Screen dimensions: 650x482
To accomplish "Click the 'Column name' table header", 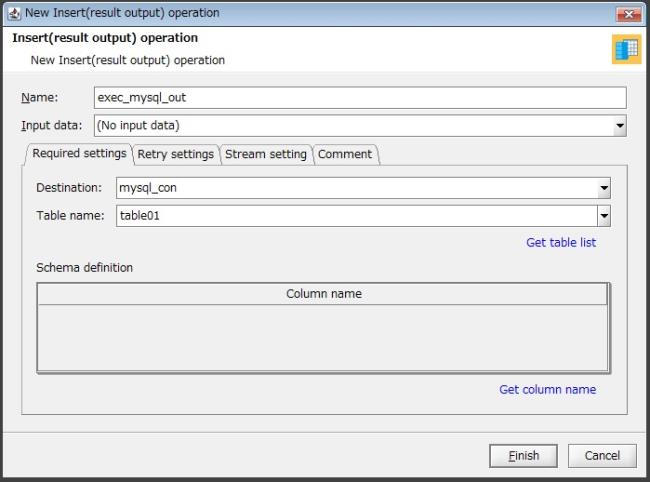I will 323,294.
